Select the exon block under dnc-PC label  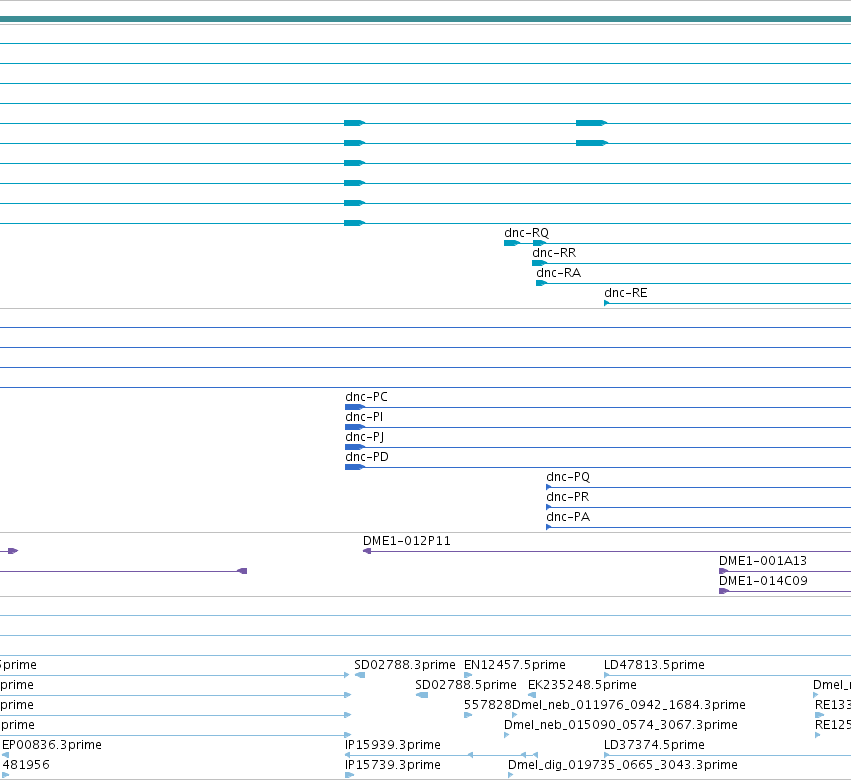pos(354,407)
